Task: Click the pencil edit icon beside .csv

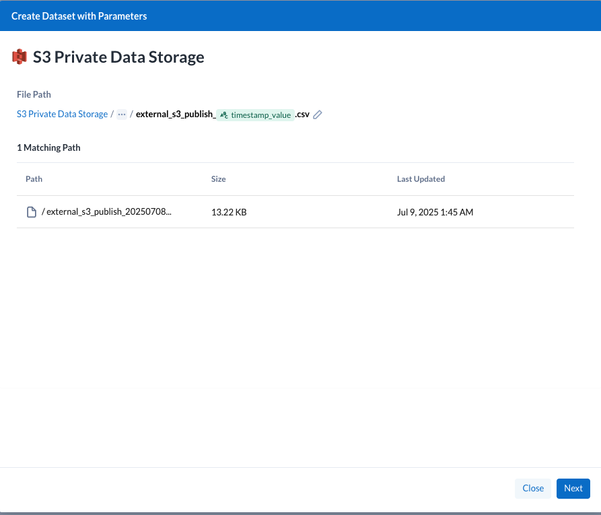Action: [318, 115]
